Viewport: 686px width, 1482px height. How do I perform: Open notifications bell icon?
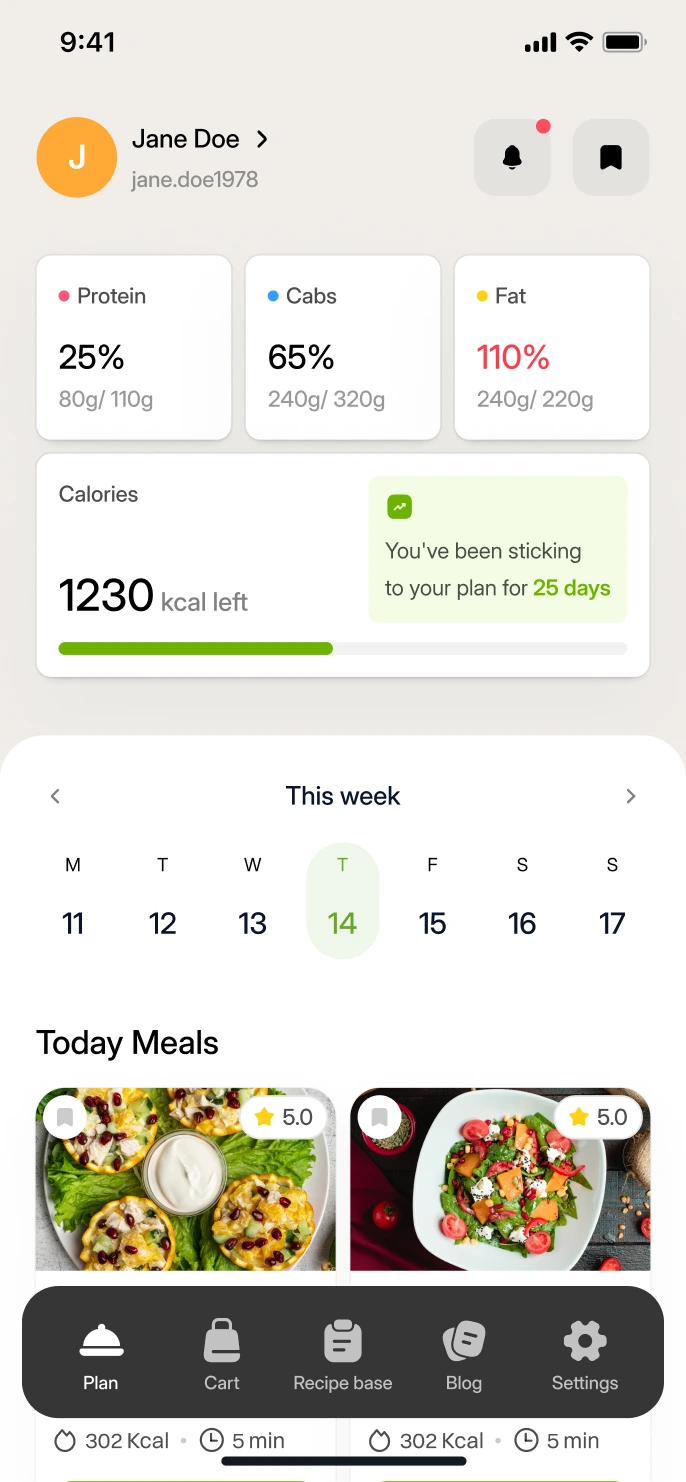point(512,157)
